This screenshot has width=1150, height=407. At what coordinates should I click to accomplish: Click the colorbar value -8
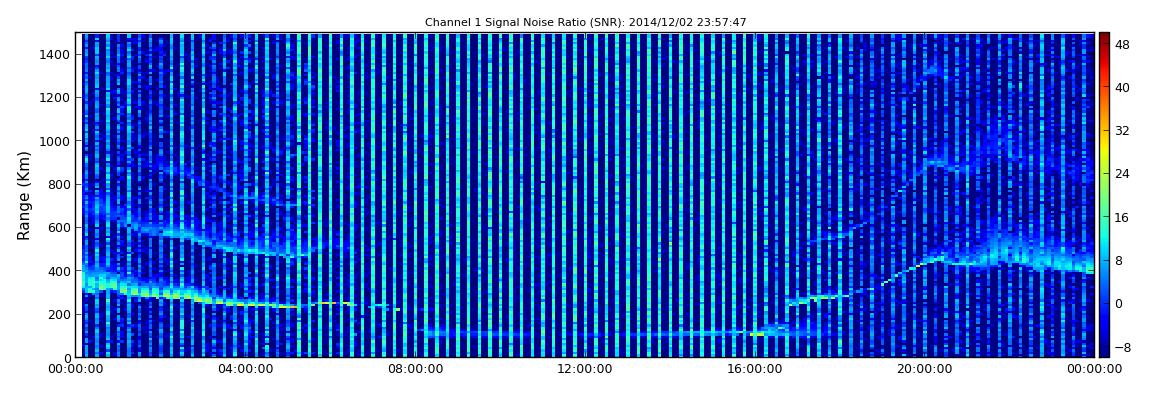pyautogui.click(x=1122, y=347)
